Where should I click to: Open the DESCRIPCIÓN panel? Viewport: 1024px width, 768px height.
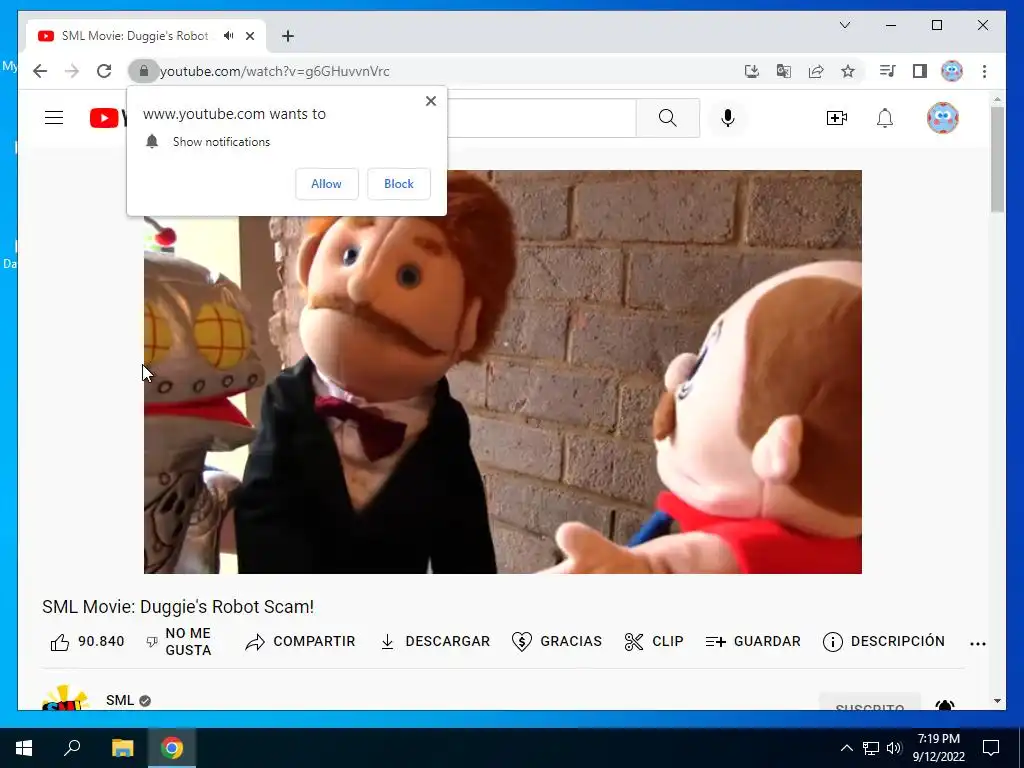coord(884,642)
